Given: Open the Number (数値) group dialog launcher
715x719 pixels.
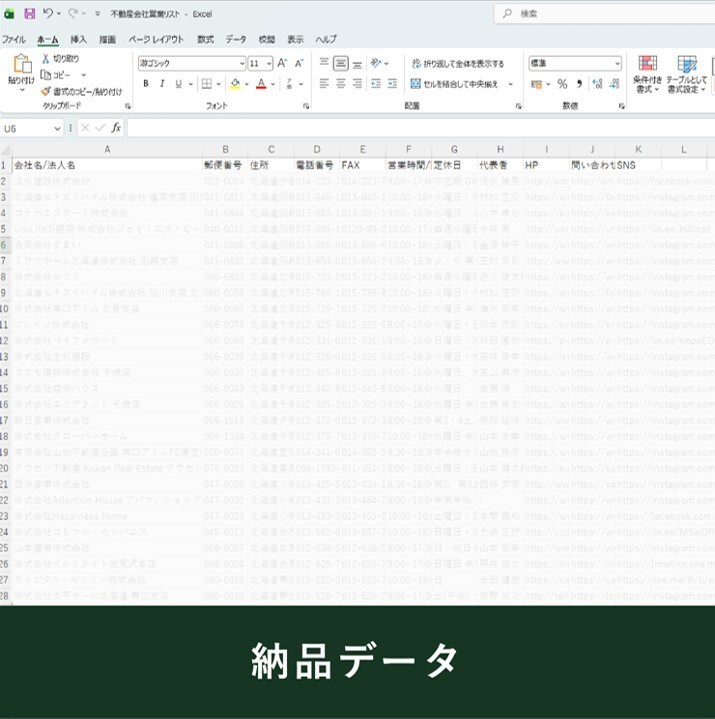Looking at the screenshot, I should tap(621, 106).
